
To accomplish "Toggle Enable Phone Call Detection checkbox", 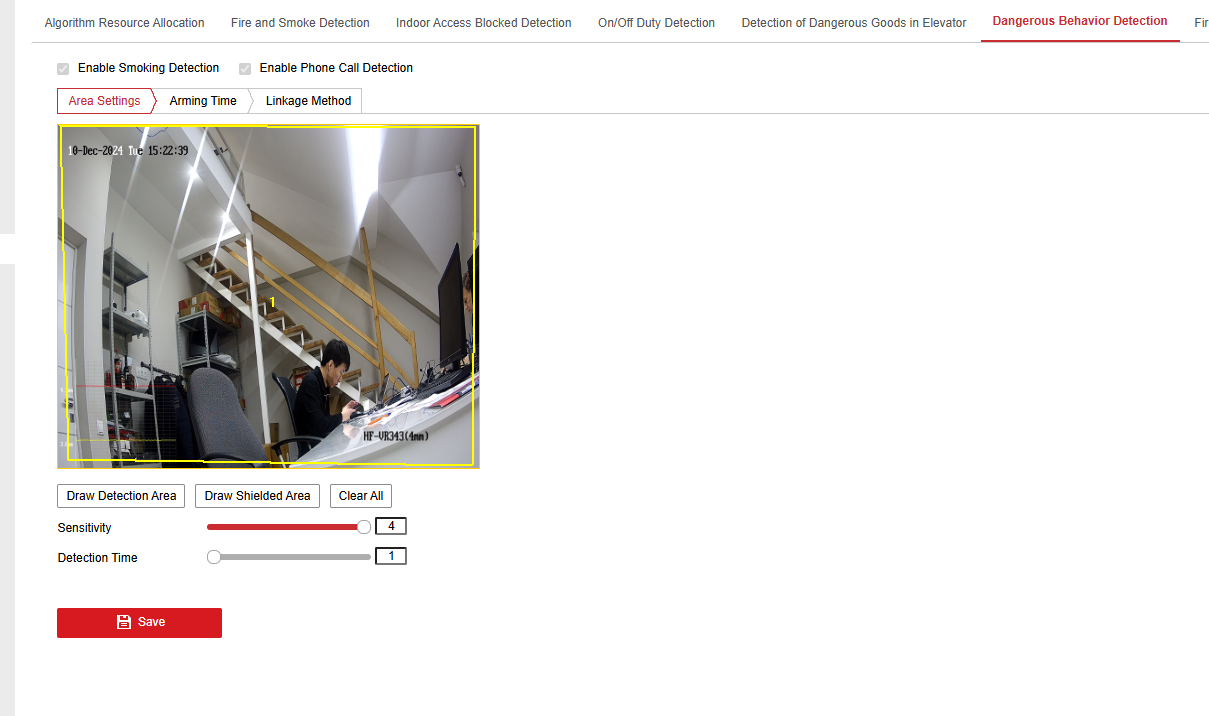I will pos(245,68).
